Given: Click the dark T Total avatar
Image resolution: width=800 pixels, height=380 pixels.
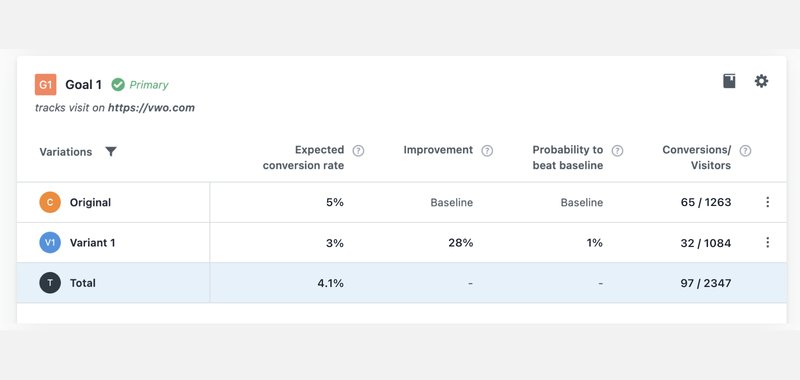Looking at the screenshot, I should (x=50, y=283).
